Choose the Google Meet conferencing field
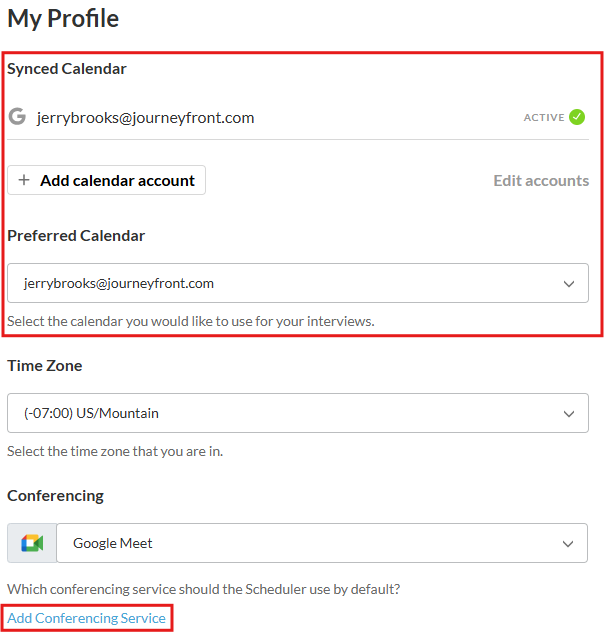Image resolution: width=604 pixels, height=643 pixels. click(x=322, y=543)
